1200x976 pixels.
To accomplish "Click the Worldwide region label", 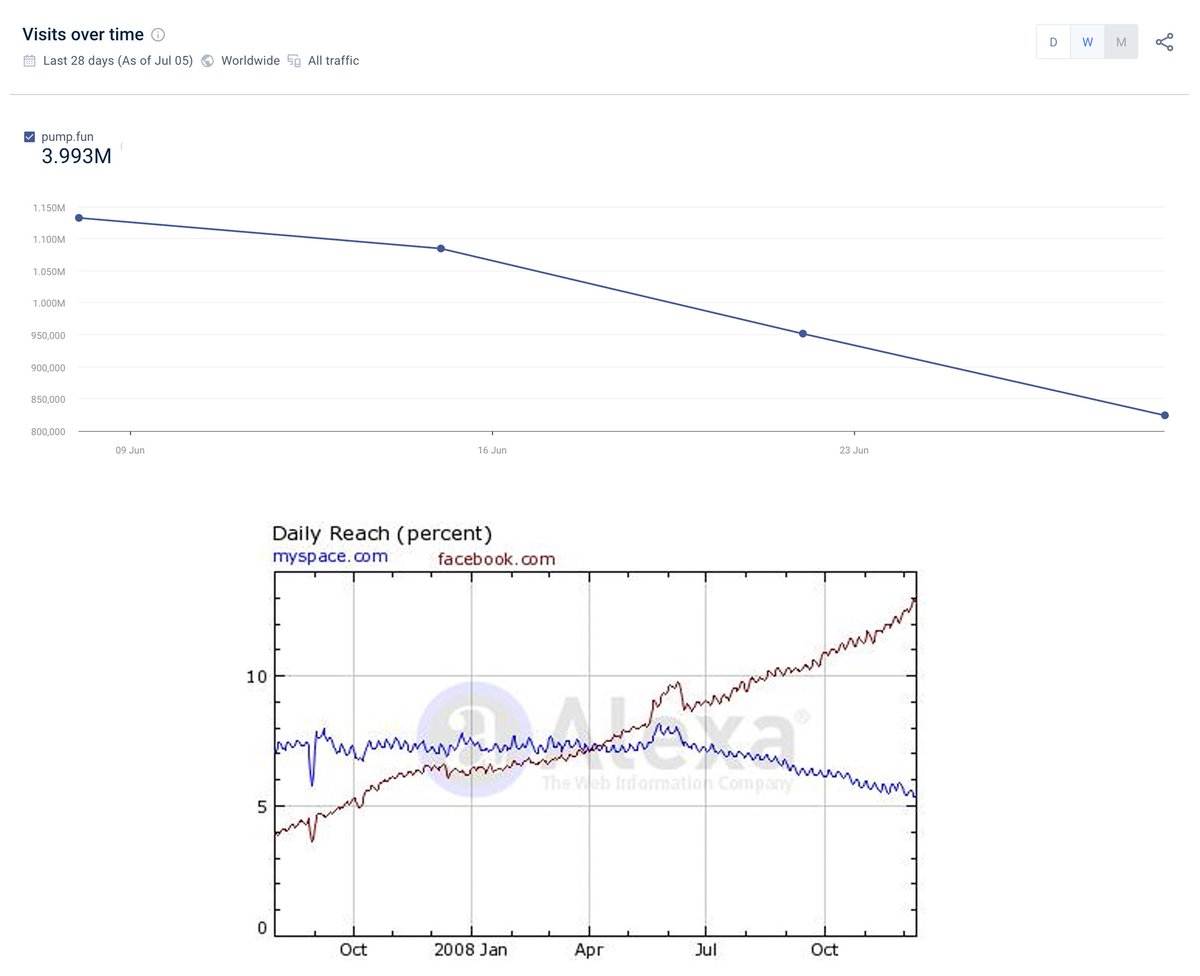I will (250, 61).
